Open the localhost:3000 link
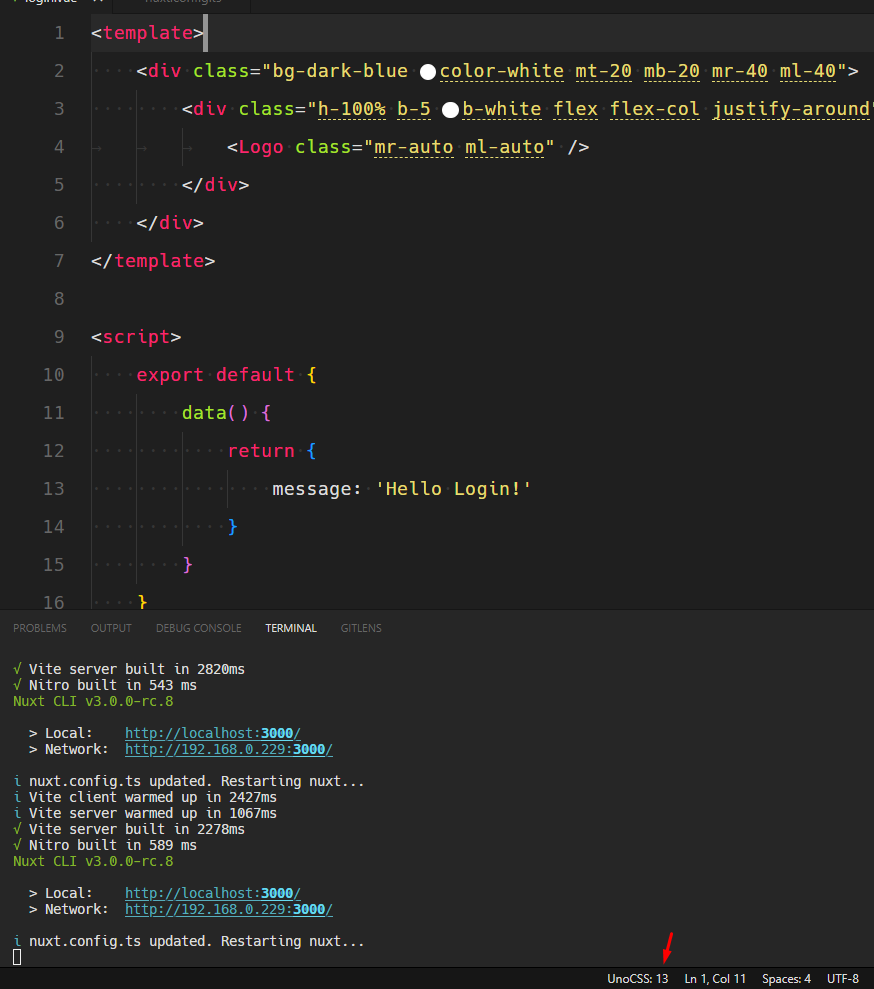The width and height of the screenshot is (874, 989). pos(212,733)
